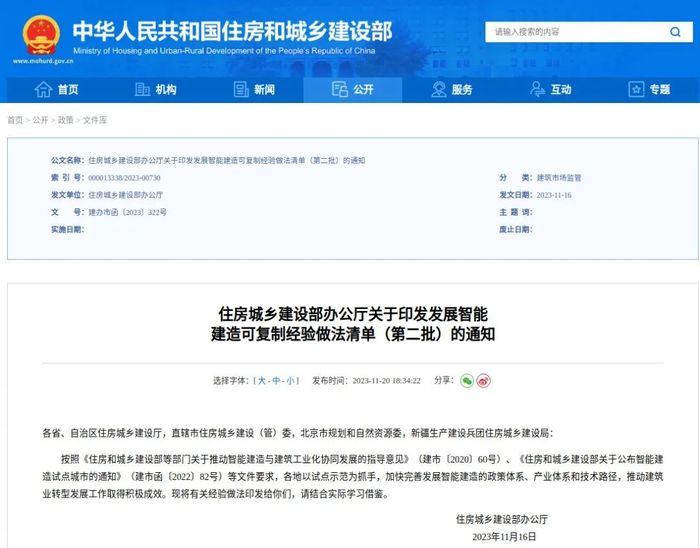Open the 机构 navigation tab
This screenshot has width=700, height=548.
point(155,90)
